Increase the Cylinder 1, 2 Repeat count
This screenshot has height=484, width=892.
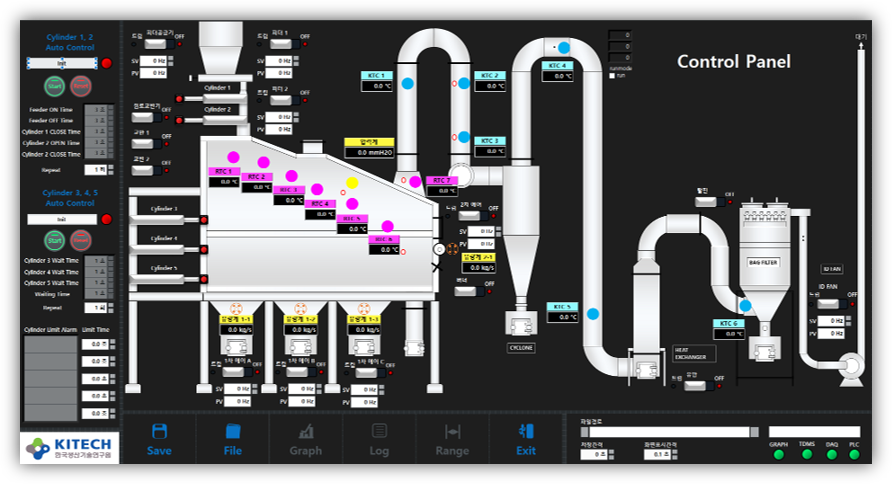[x=110, y=167]
